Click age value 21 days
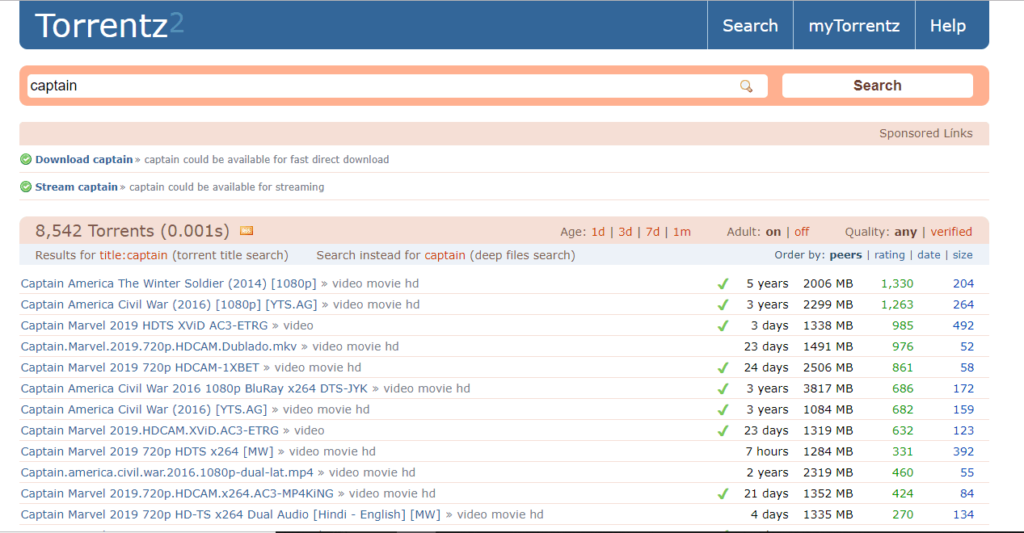The image size is (1024, 533). click(x=766, y=493)
